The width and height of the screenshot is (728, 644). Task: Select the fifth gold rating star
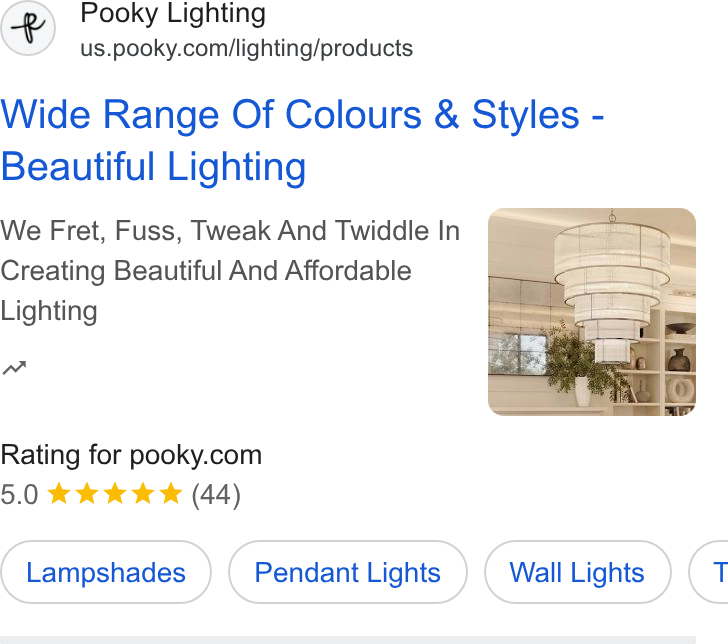[171, 493]
